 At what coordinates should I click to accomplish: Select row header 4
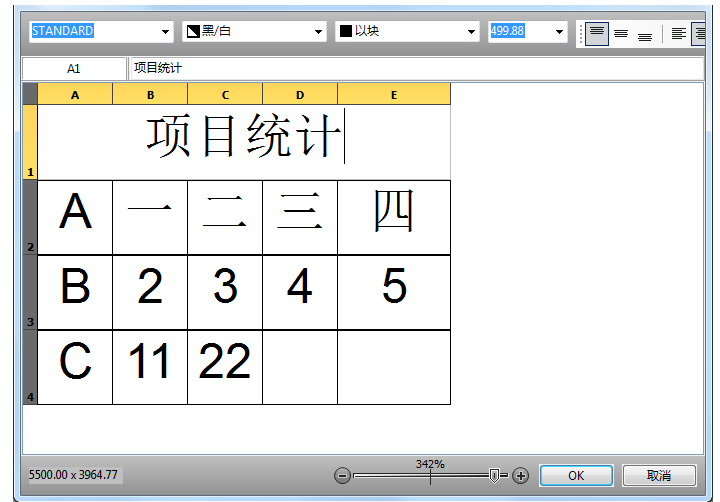tap(30, 367)
